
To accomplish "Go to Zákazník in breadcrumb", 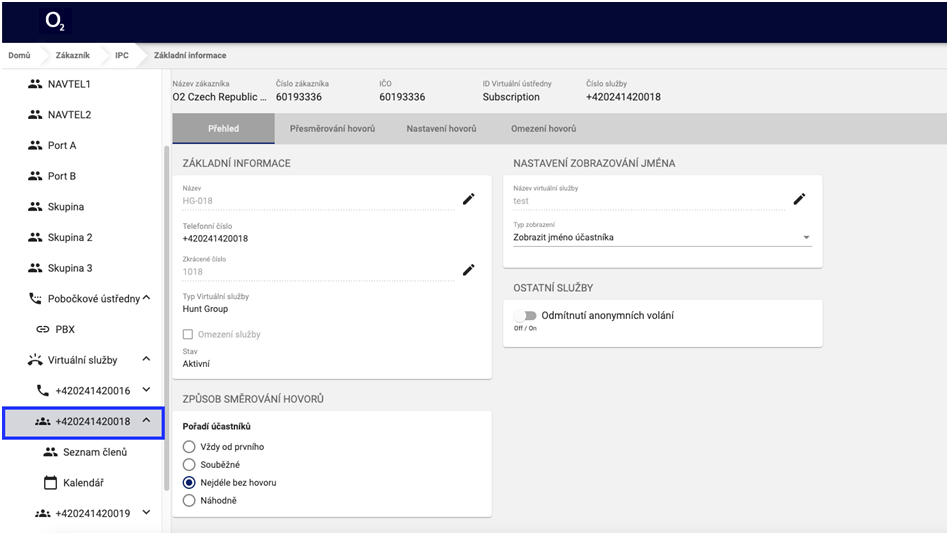I will (73, 55).
